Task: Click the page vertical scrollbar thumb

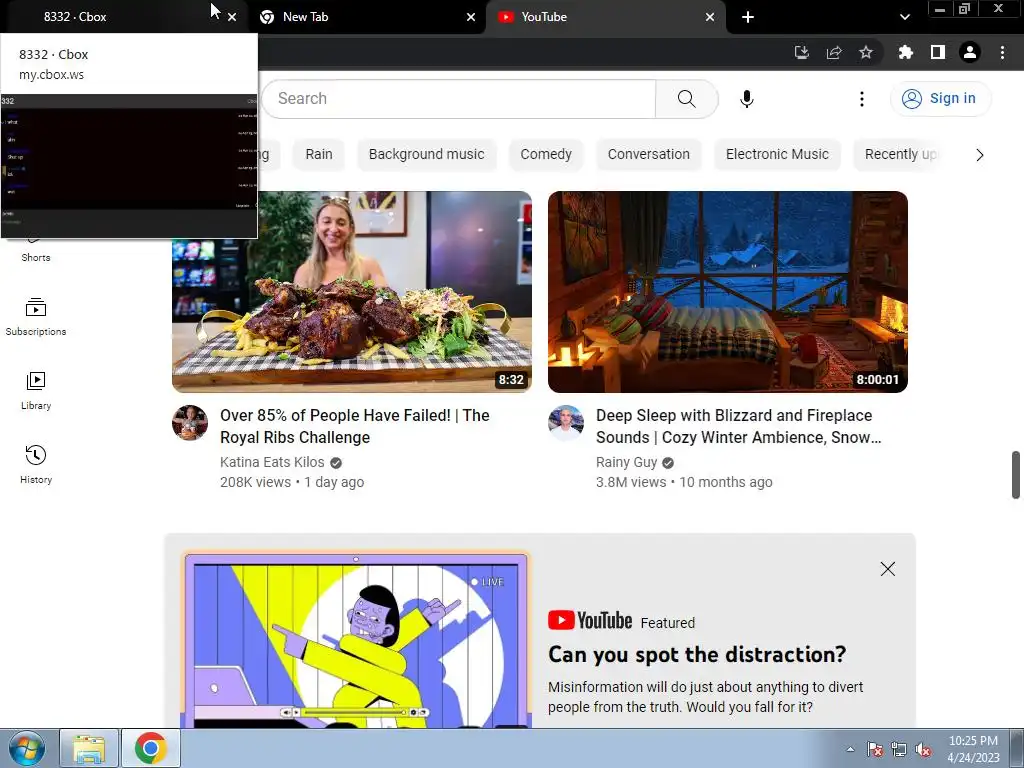Action: pos(1016,475)
